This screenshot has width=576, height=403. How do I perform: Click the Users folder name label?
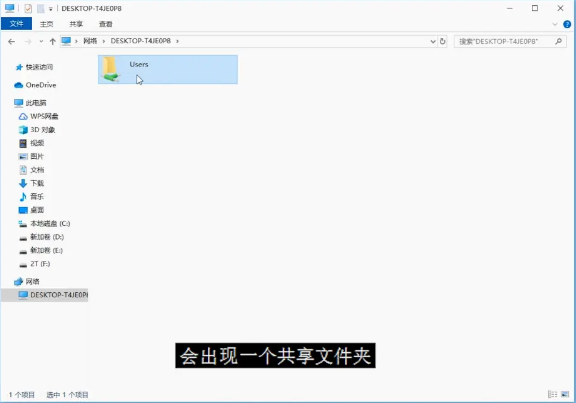pyautogui.click(x=139, y=64)
